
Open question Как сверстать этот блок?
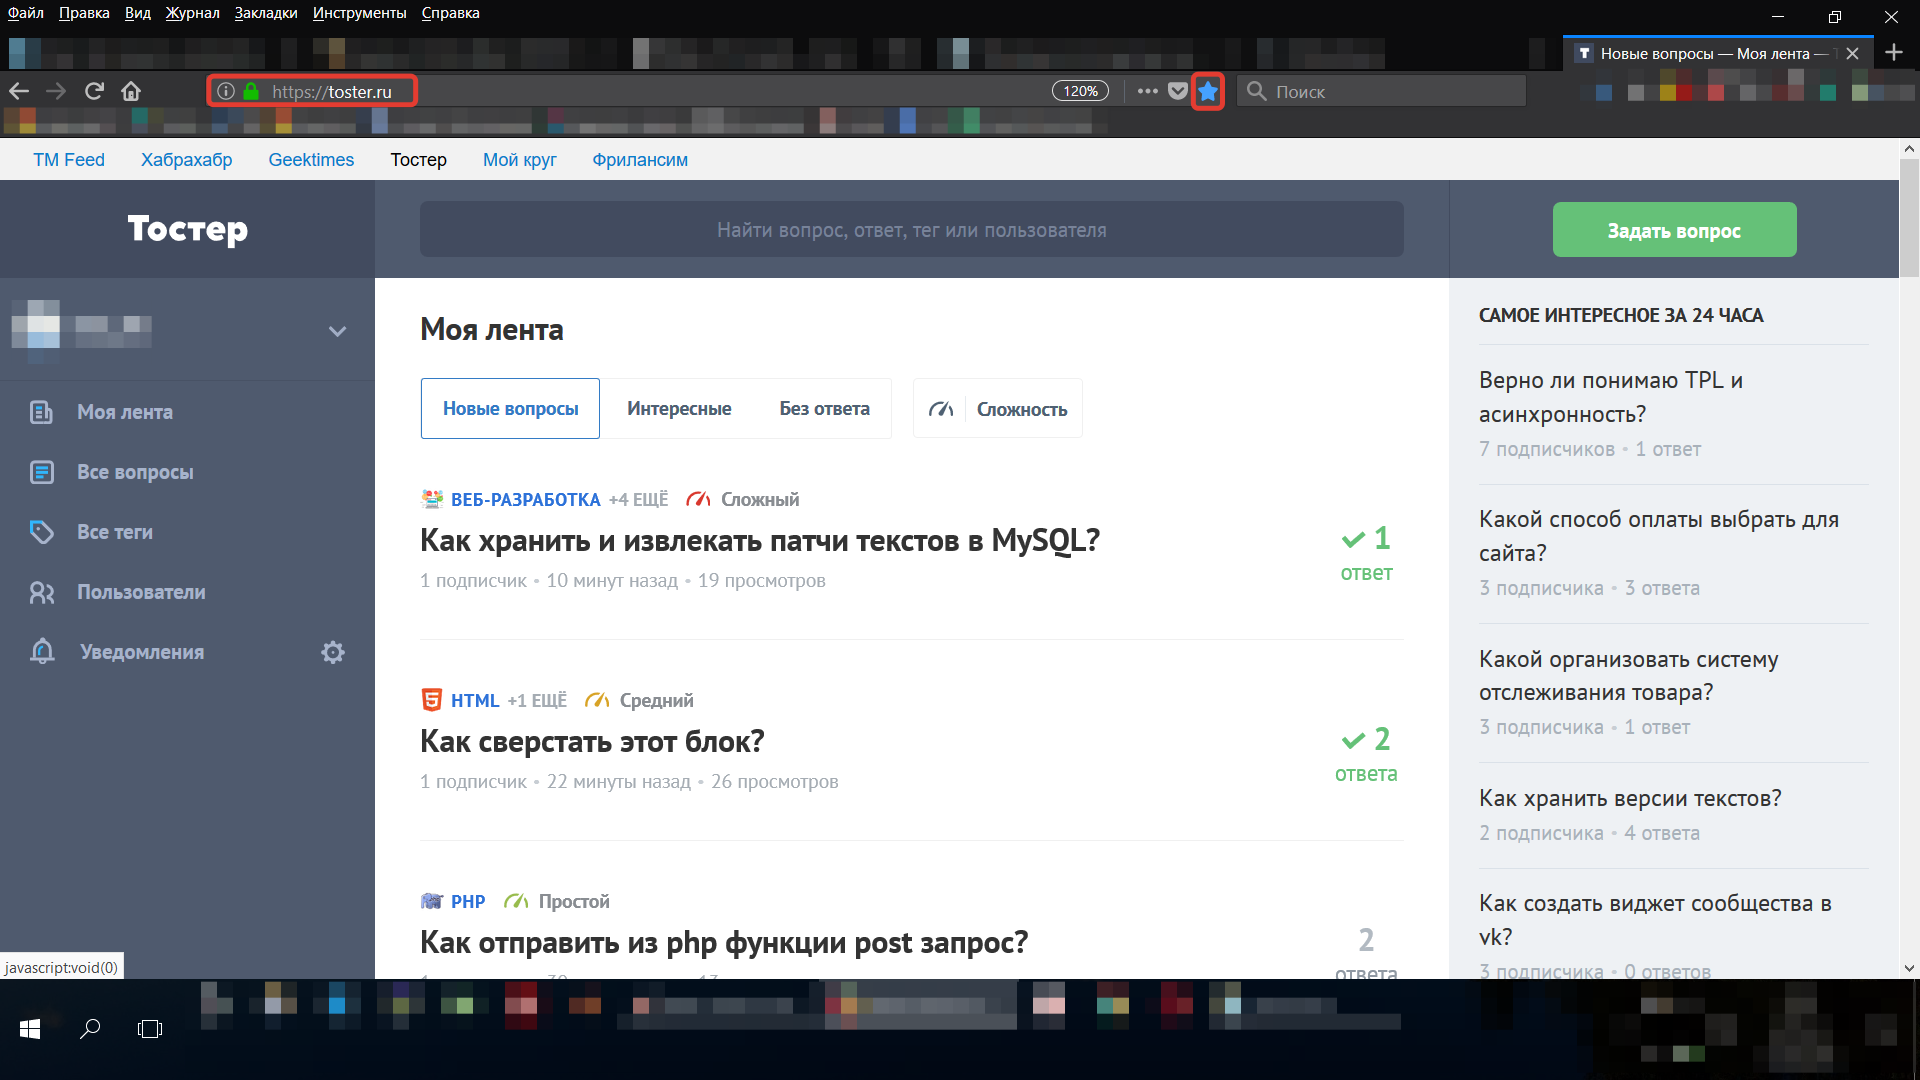point(592,742)
